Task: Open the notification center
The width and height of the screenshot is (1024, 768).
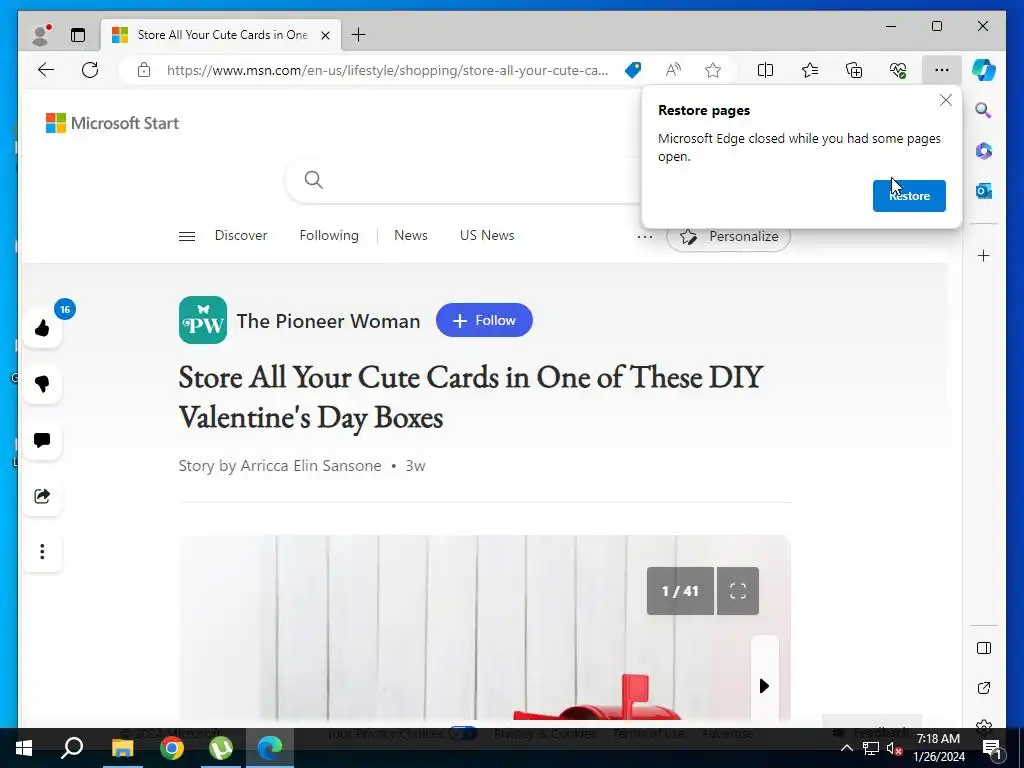Action: (992, 748)
